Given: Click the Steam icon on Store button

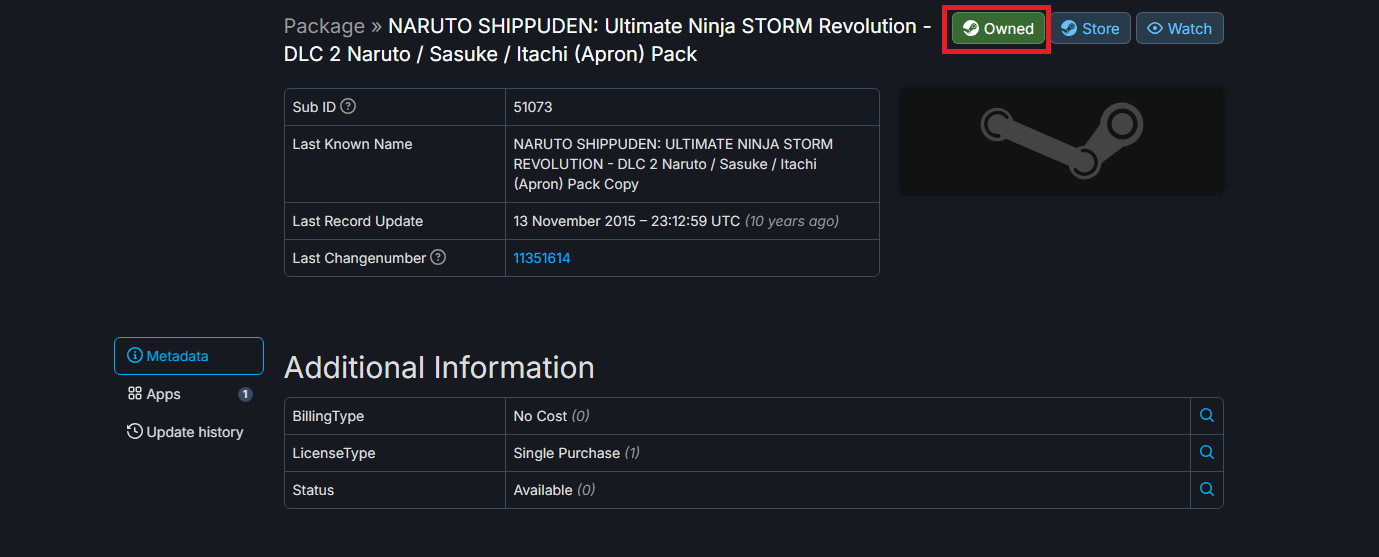Looking at the screenshot, I should [x=1069, y=29].
